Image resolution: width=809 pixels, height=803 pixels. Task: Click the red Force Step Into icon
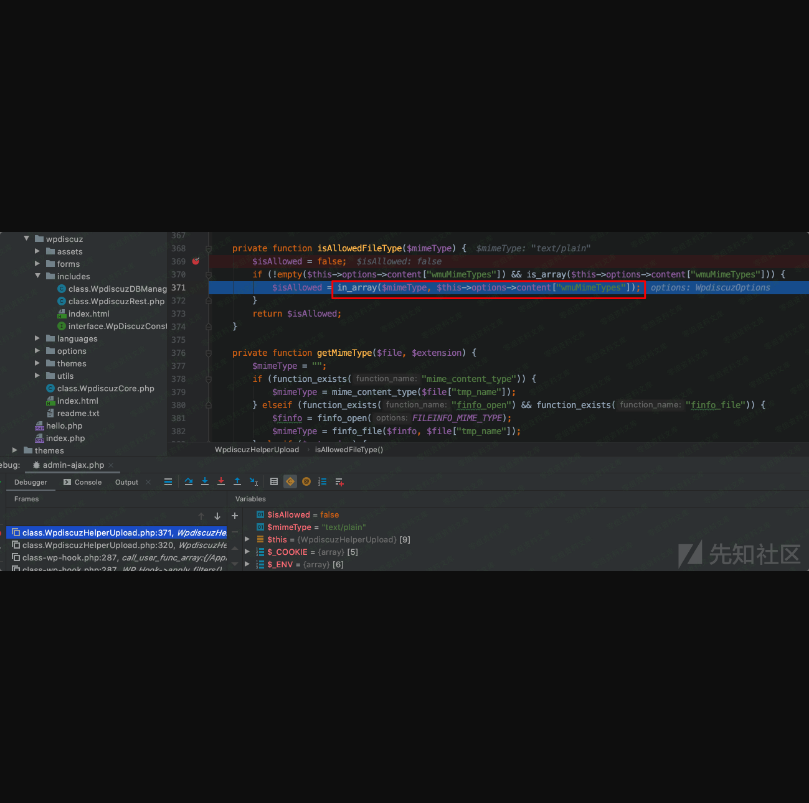pos(221,482)
